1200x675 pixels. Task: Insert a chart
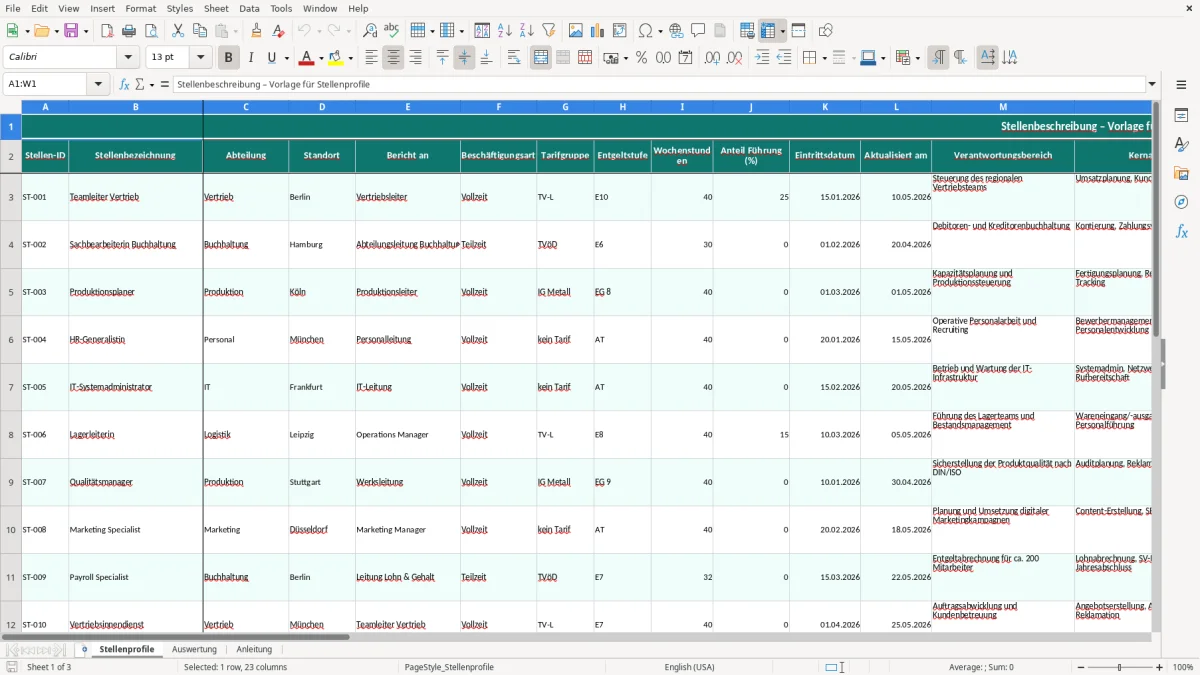pos(598,31)
